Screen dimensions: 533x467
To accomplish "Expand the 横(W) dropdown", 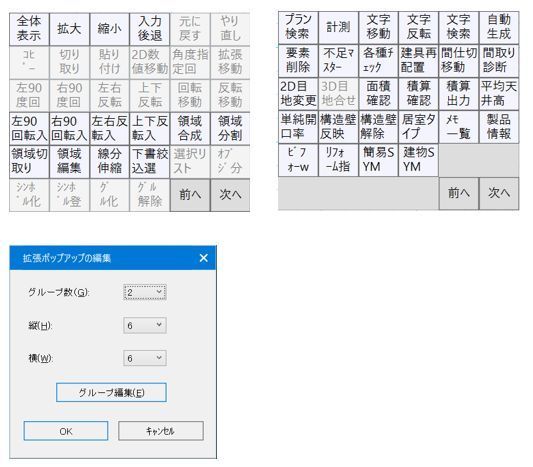I will (145, 358).
